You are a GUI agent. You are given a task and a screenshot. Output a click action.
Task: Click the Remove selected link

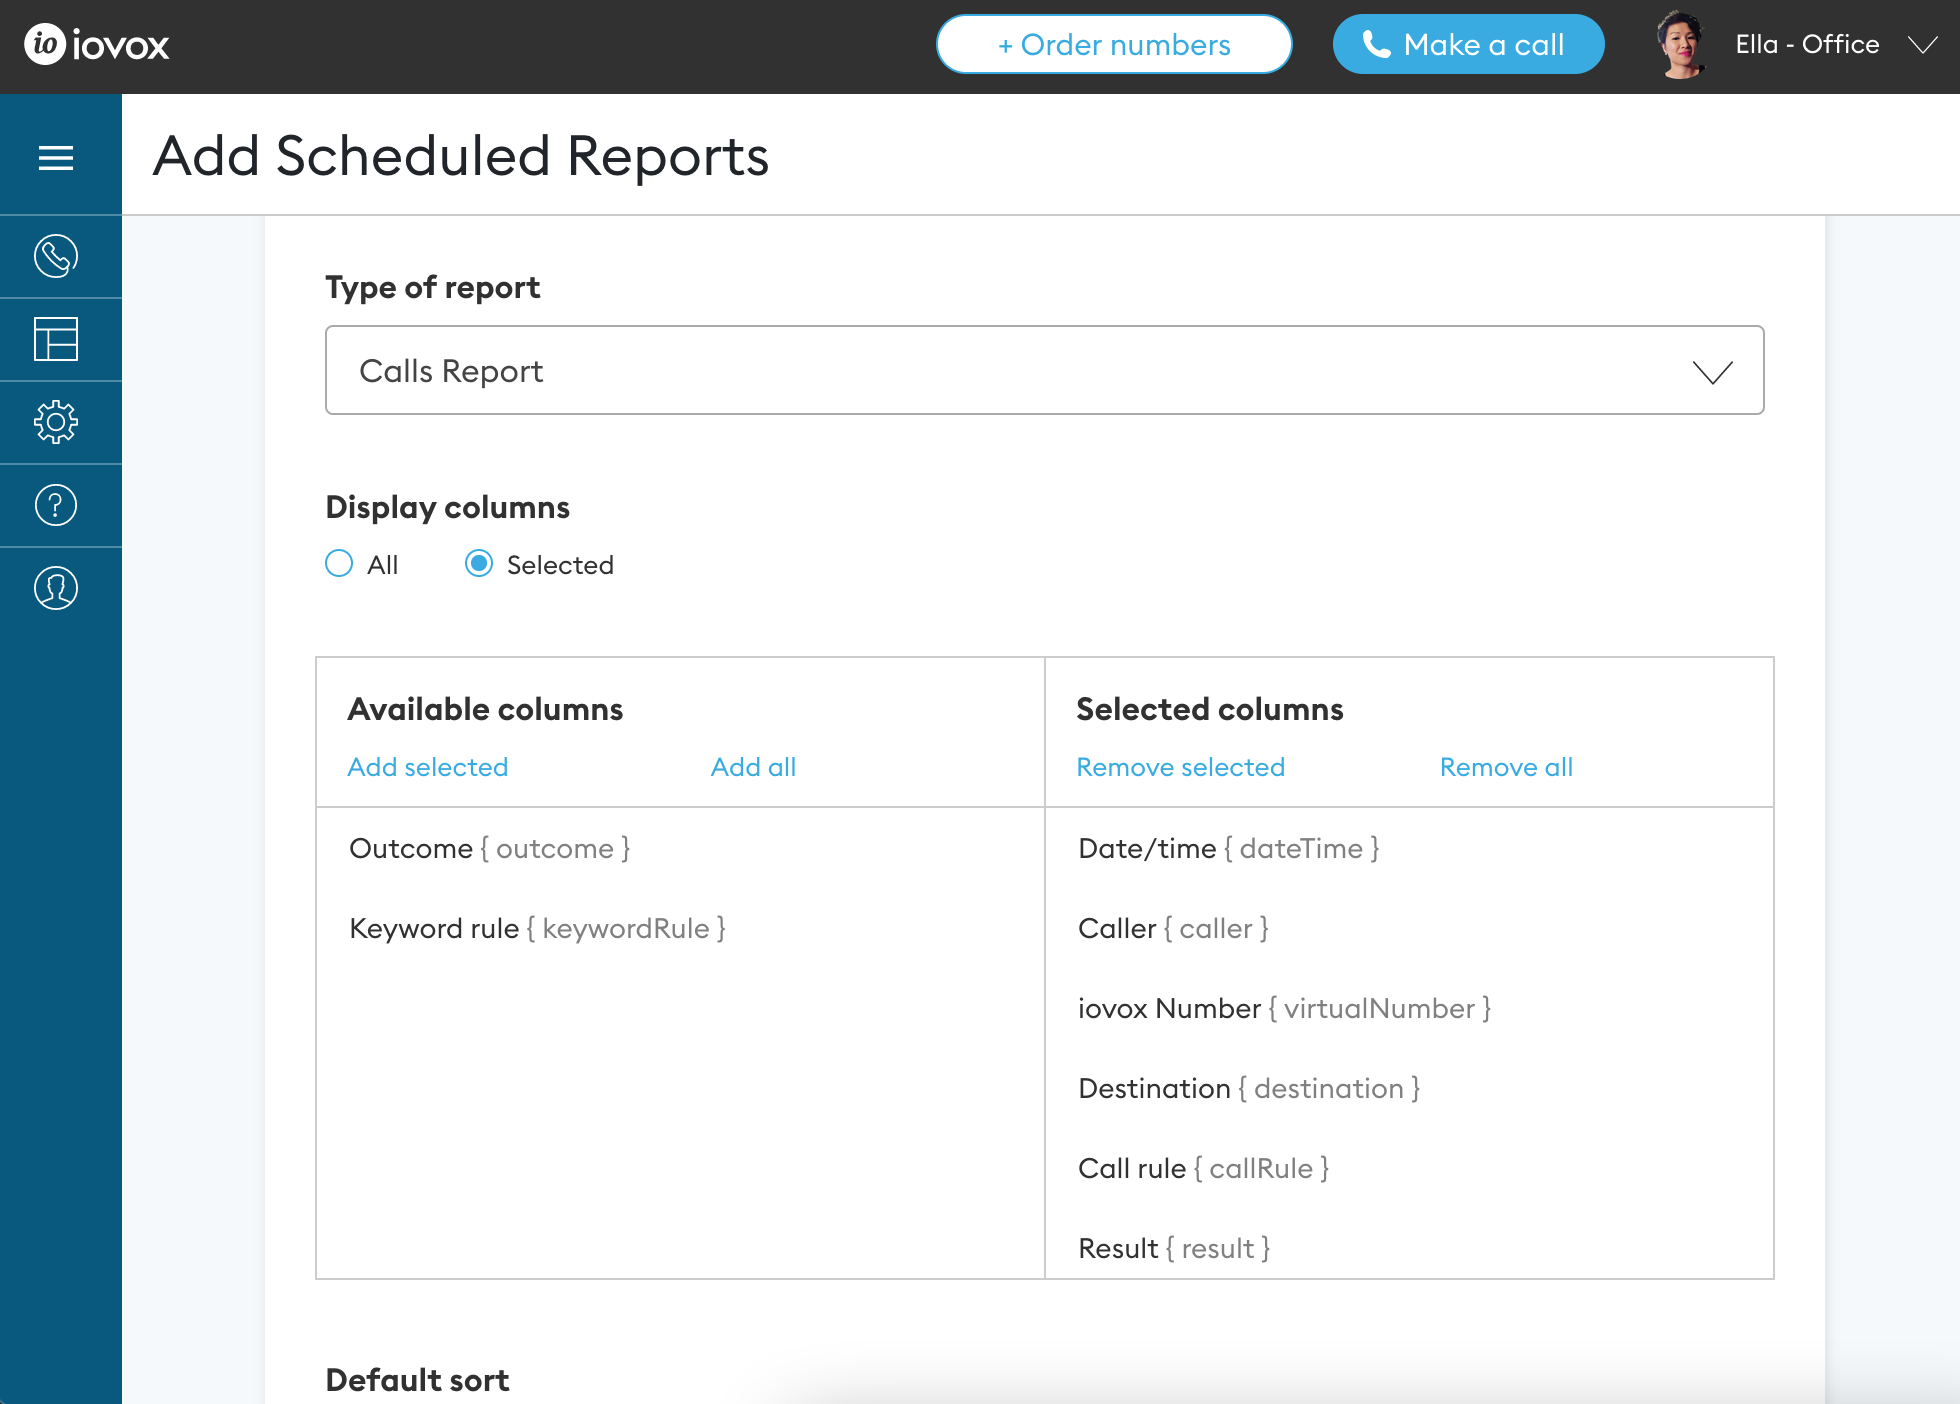[1180, 767]
